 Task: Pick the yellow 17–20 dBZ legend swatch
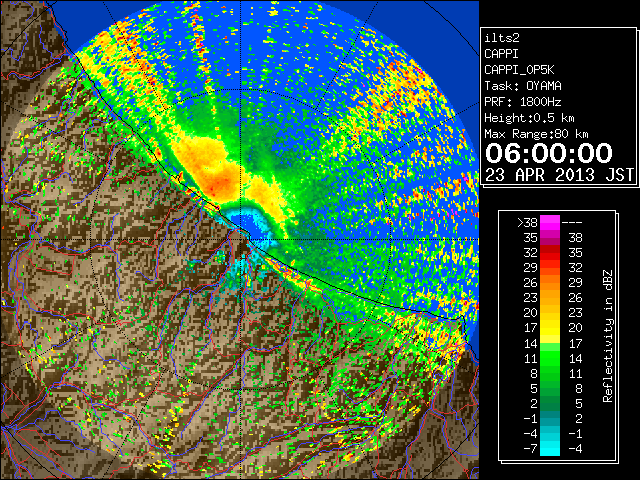[550, 328]
